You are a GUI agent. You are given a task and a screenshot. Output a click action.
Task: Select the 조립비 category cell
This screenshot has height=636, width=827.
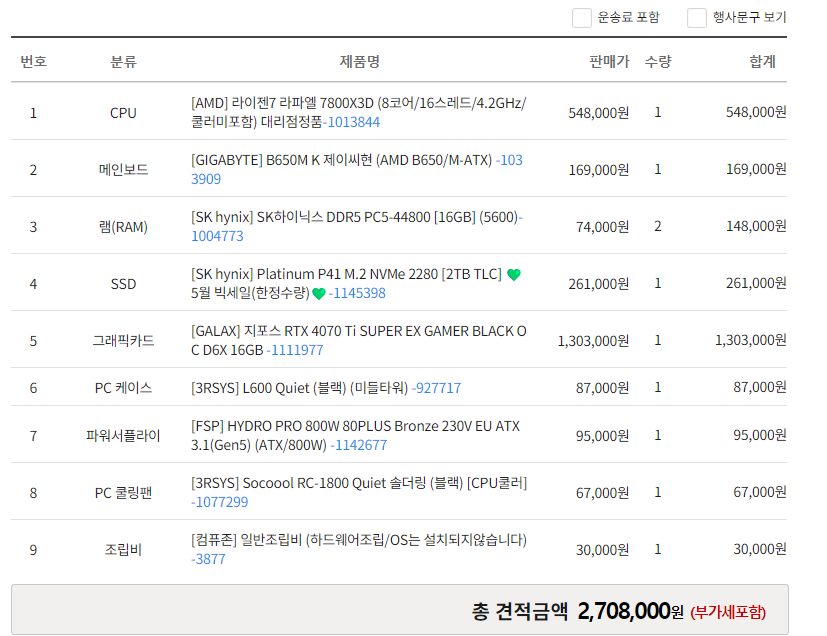point(123,550)
